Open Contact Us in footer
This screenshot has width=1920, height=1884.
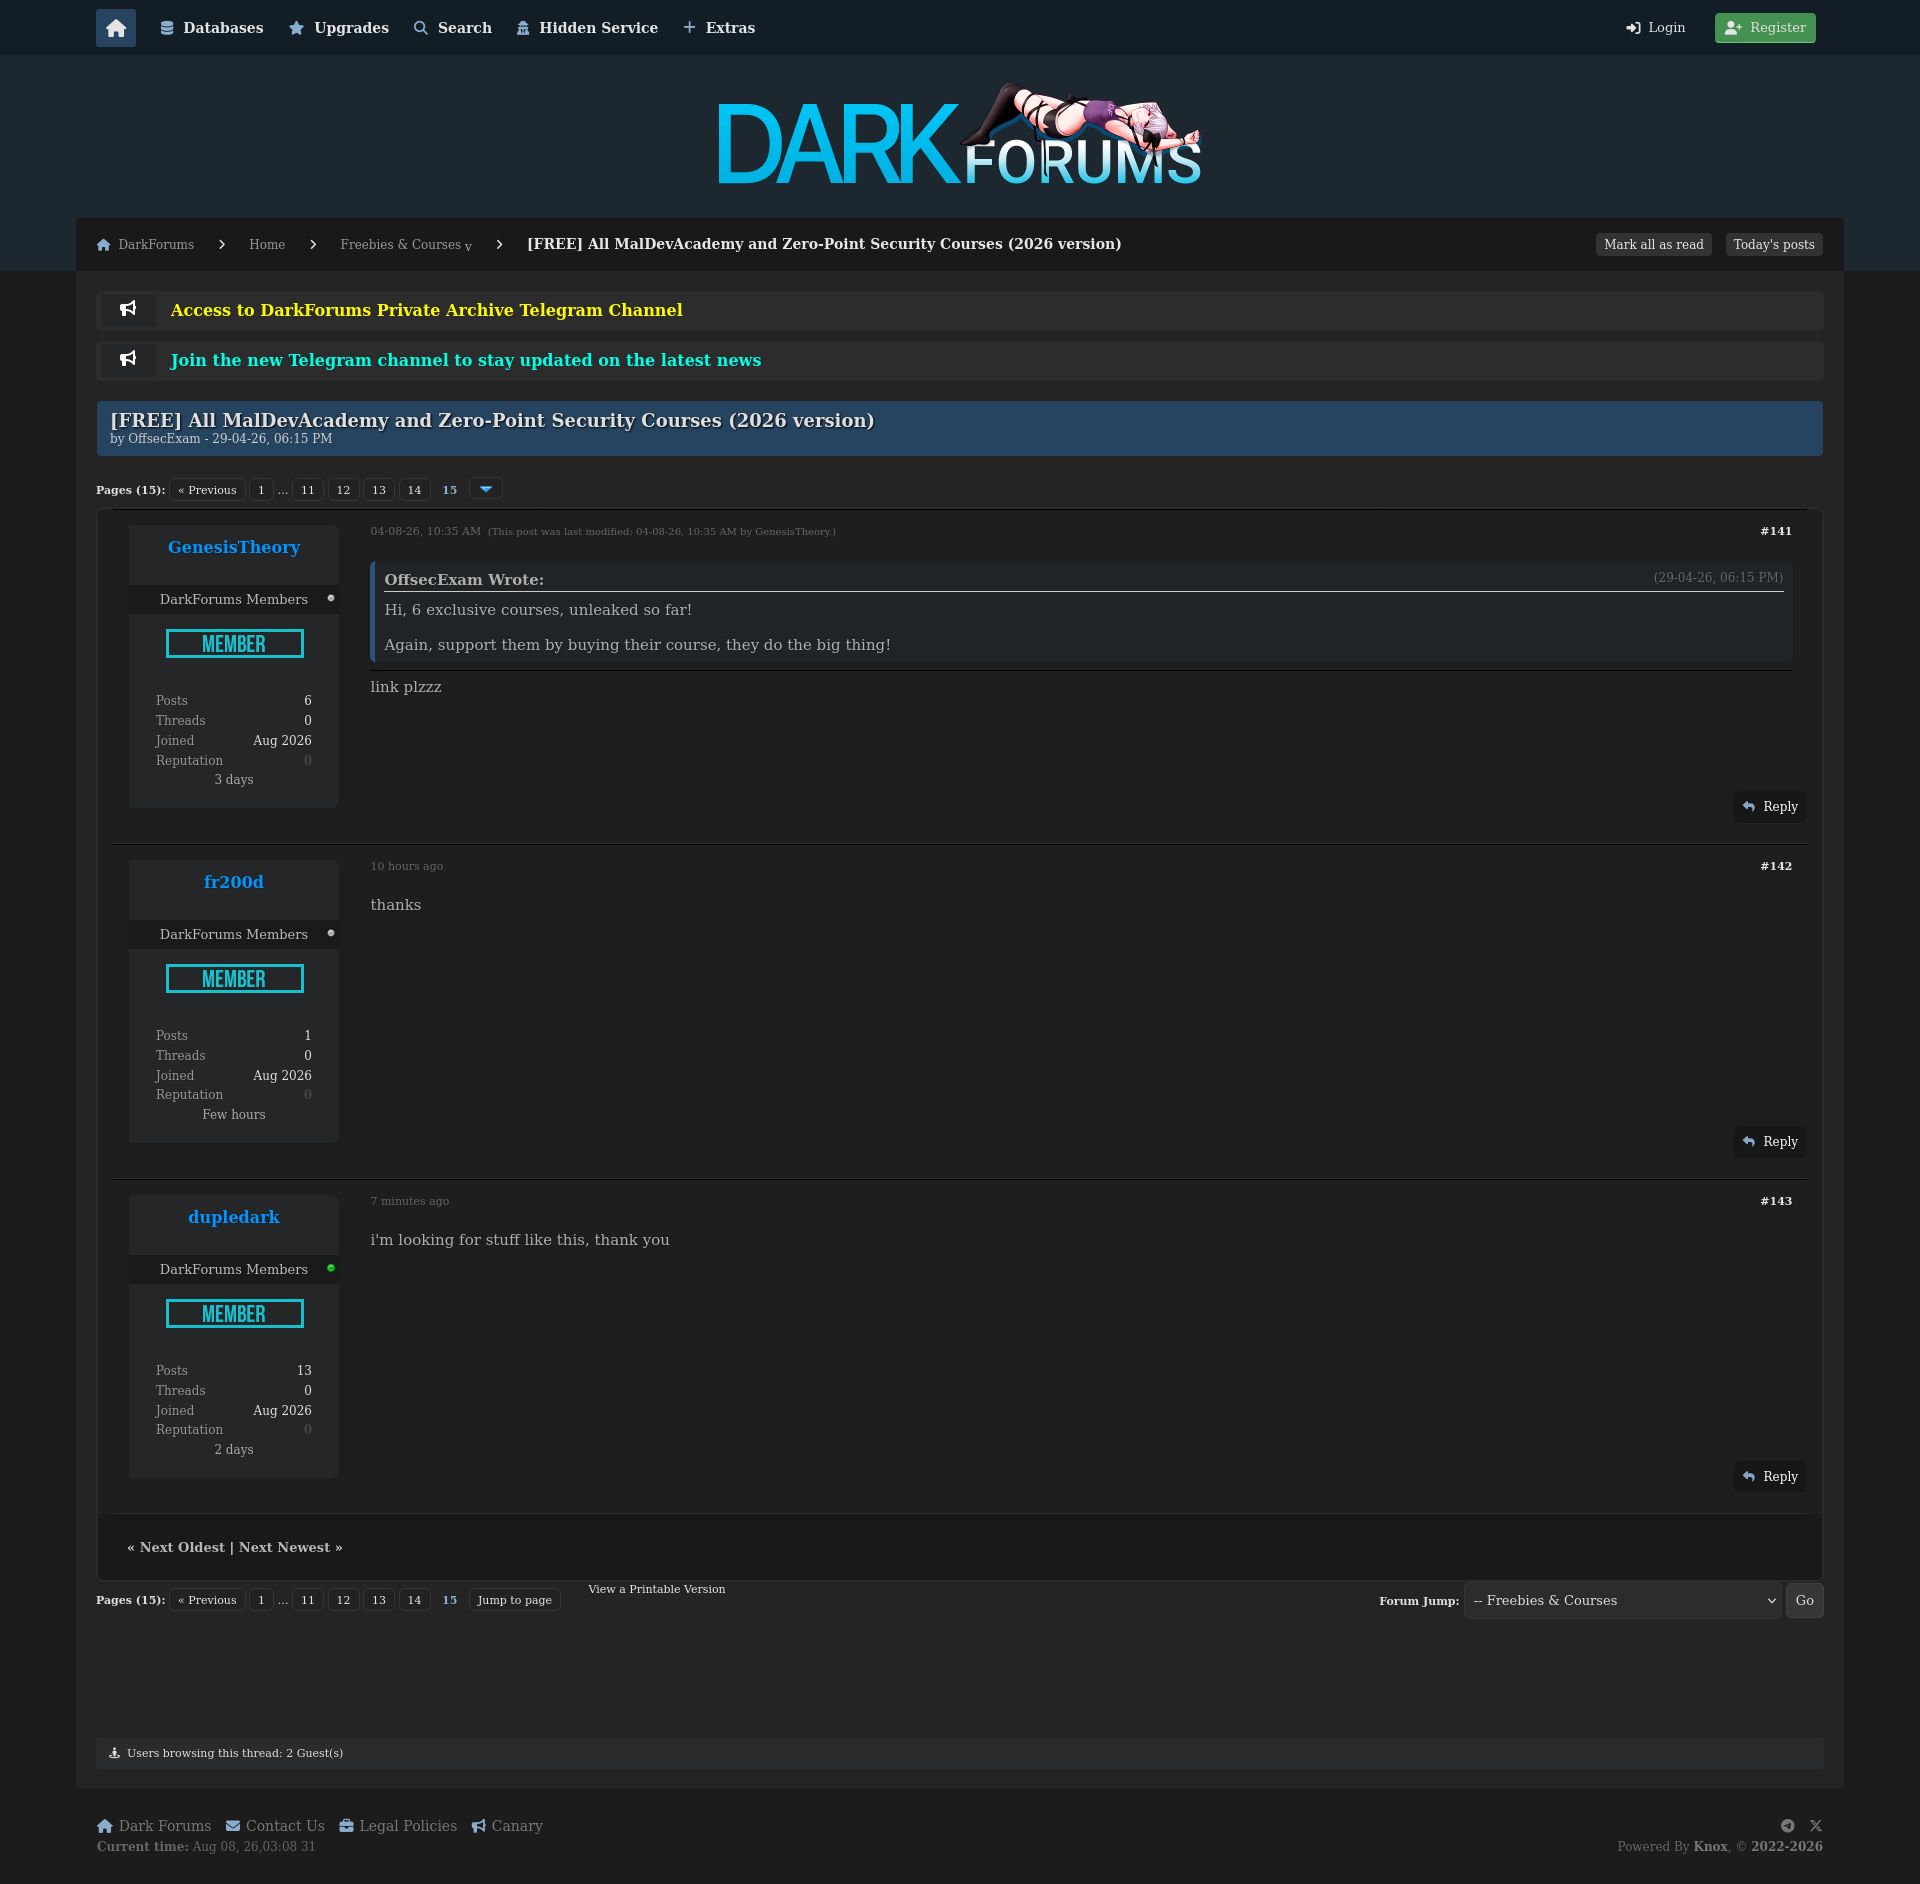275,1826
